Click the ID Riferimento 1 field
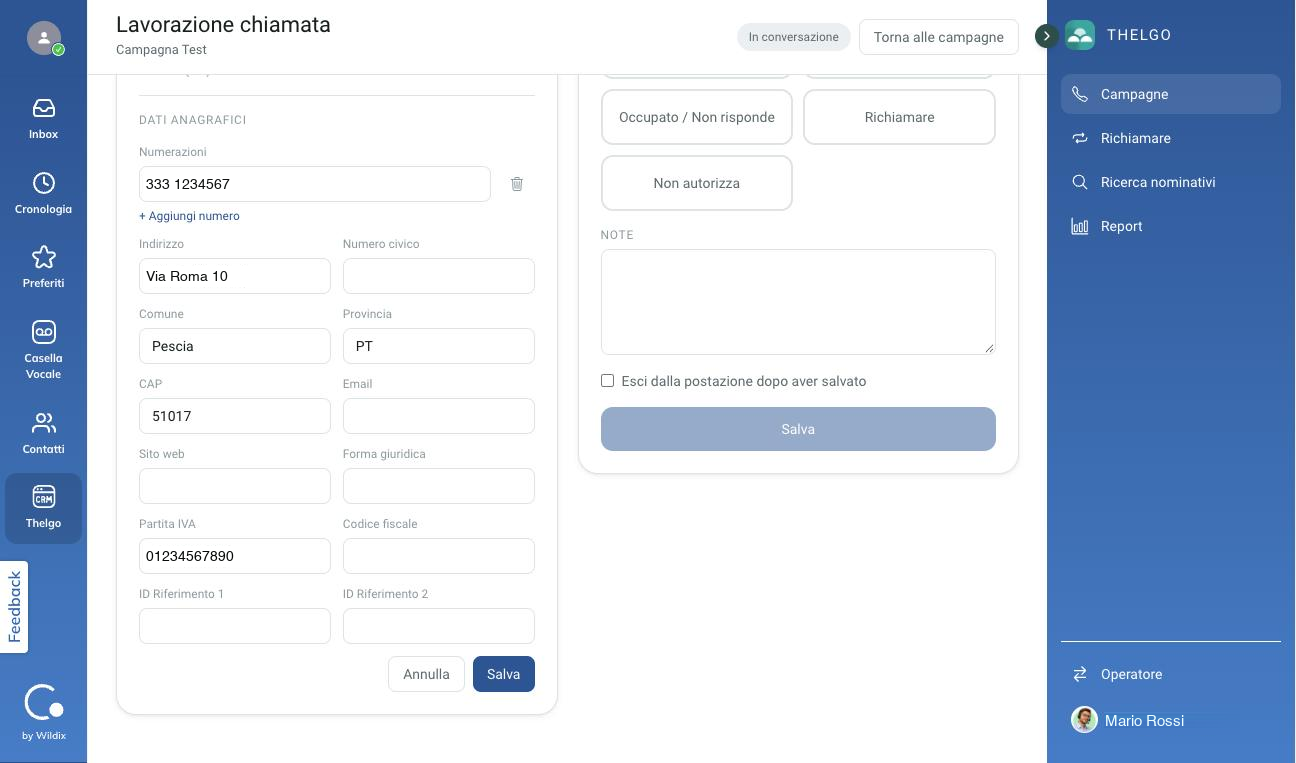 pos(235,626)
